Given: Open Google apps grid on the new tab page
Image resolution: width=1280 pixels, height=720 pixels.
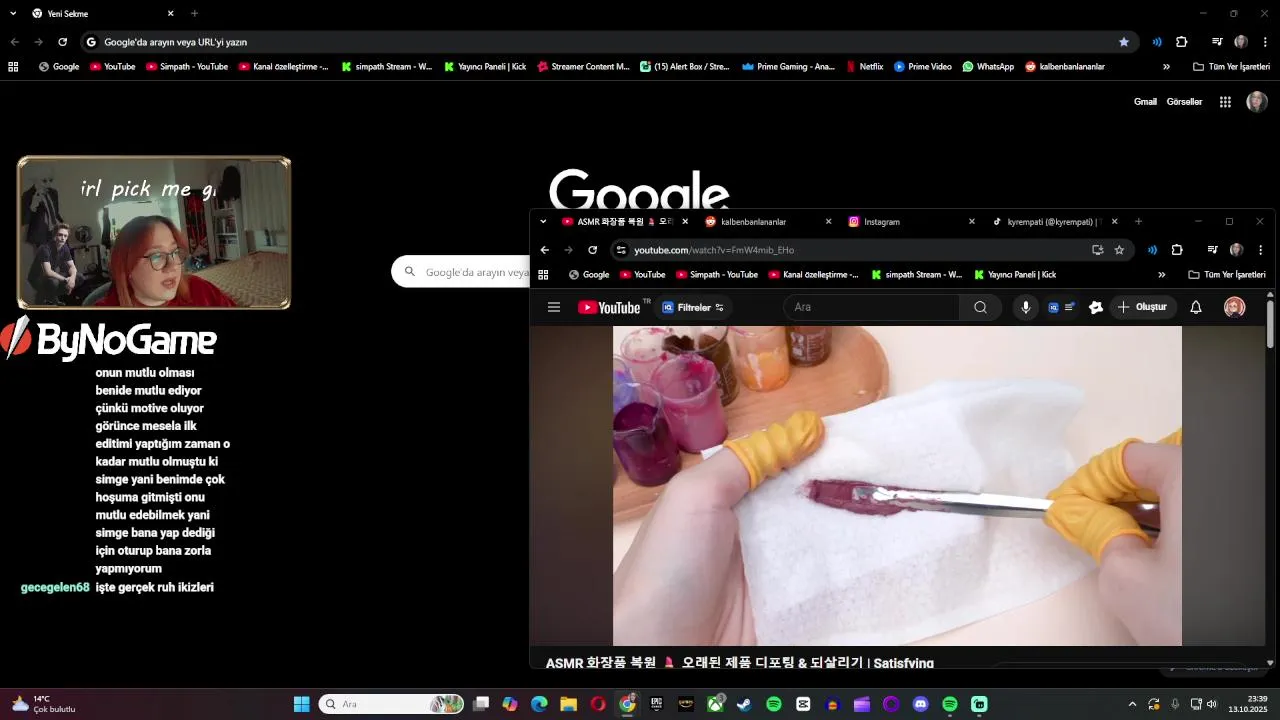Looking at the screenshot, I should [1225, 102].
